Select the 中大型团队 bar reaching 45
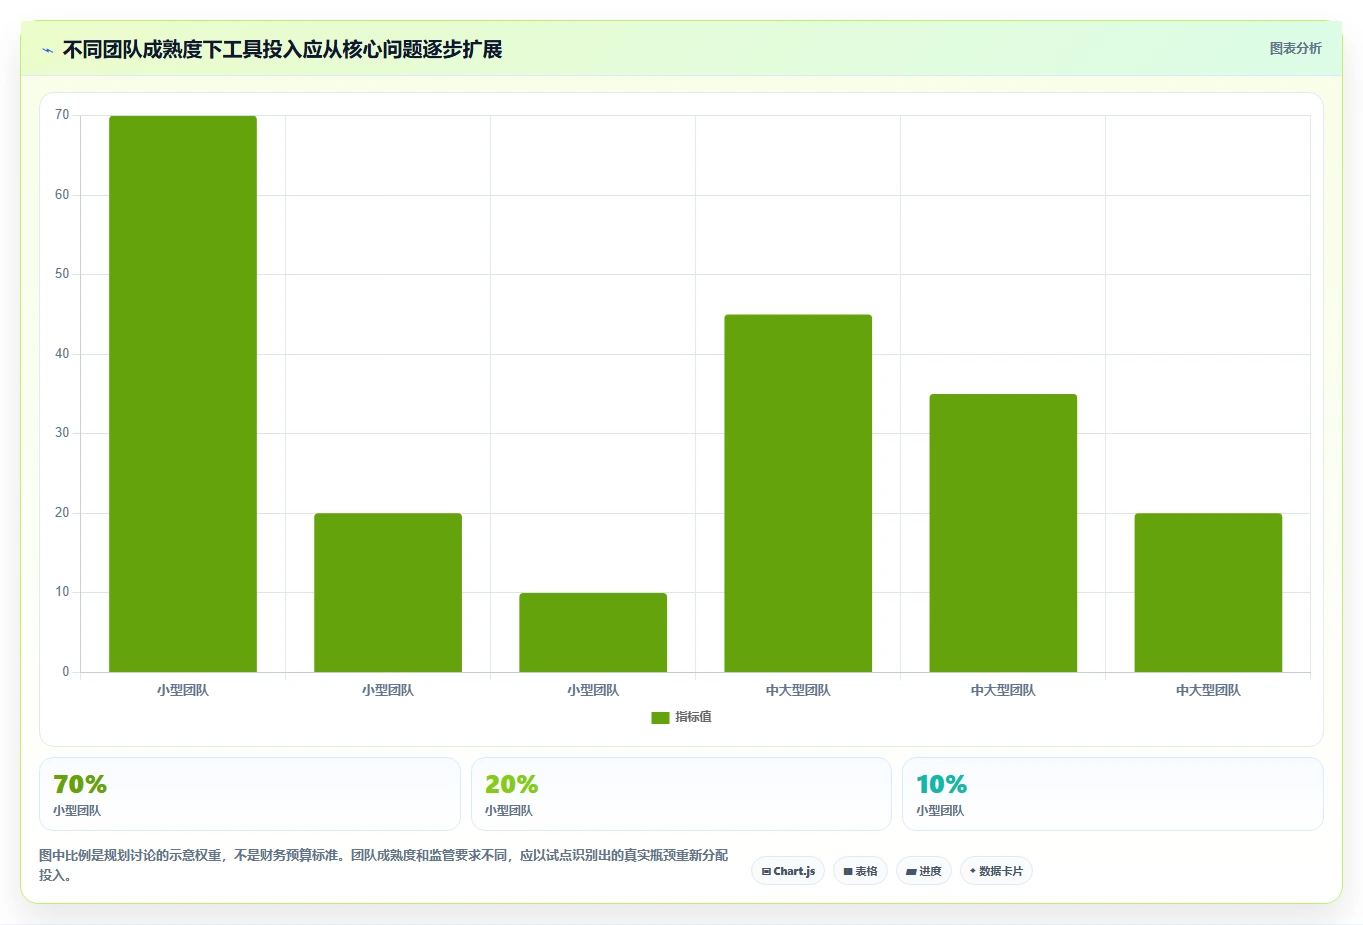The image size is (1363, 925). click(798, 493)
